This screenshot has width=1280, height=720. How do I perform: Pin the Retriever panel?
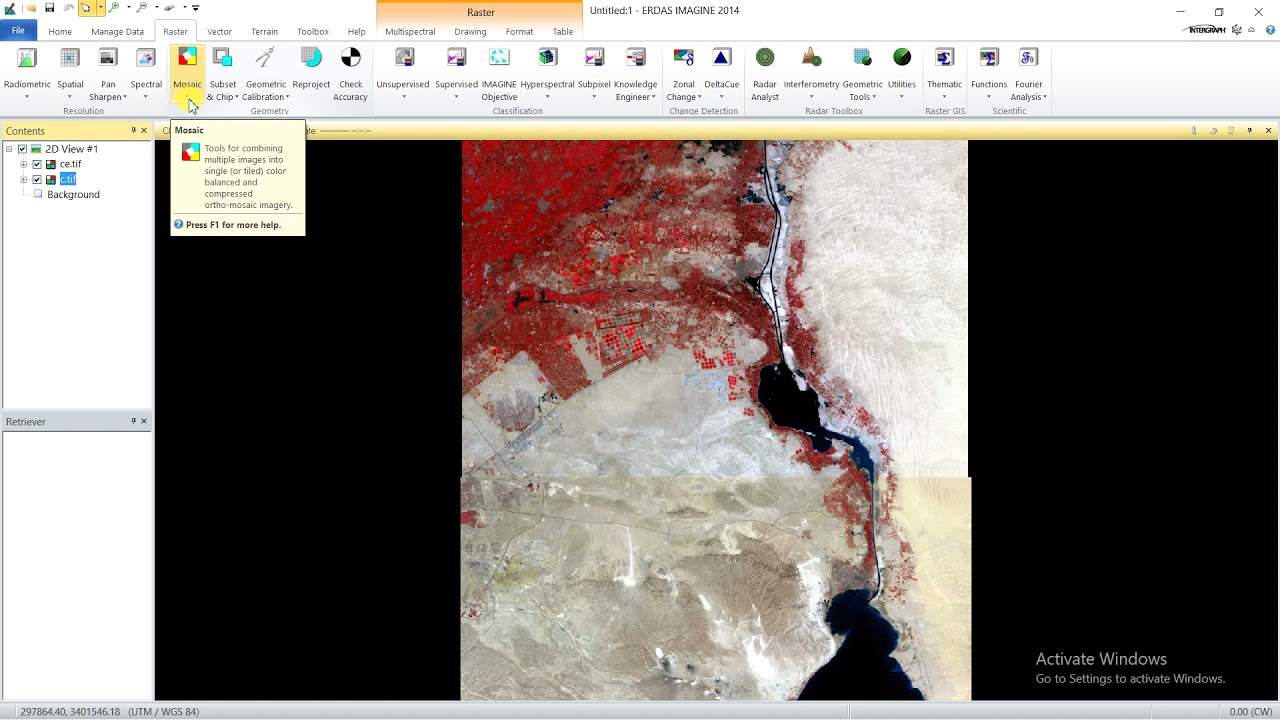(x=133, y=421)
